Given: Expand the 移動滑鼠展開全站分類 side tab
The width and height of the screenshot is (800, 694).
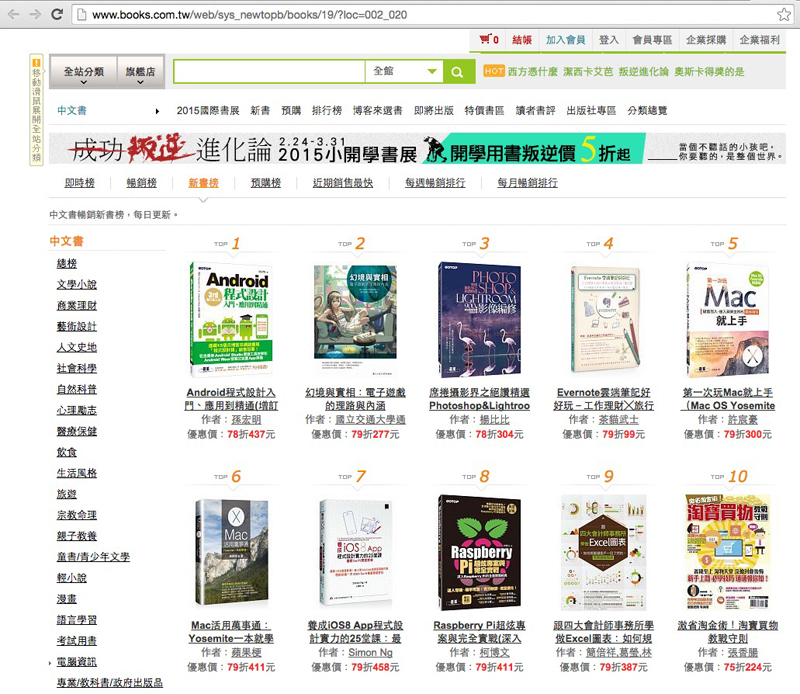Looking at the screenshot, I should [36, 110].
